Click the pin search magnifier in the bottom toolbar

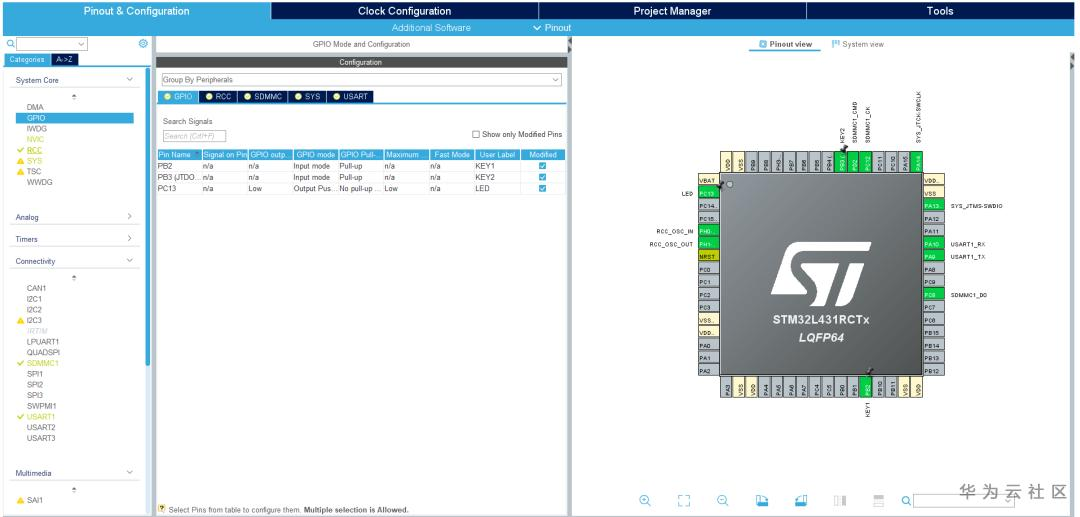click(906, 500)
